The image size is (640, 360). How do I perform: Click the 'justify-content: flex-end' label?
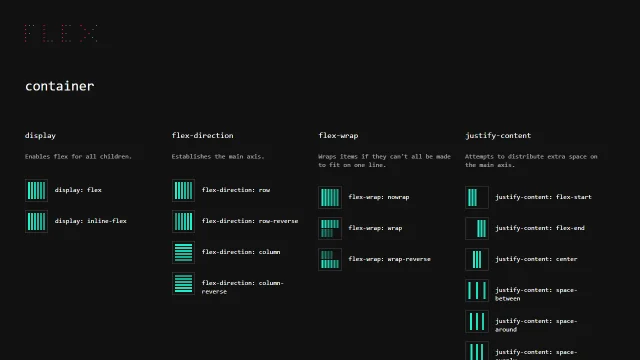(540, 228)
